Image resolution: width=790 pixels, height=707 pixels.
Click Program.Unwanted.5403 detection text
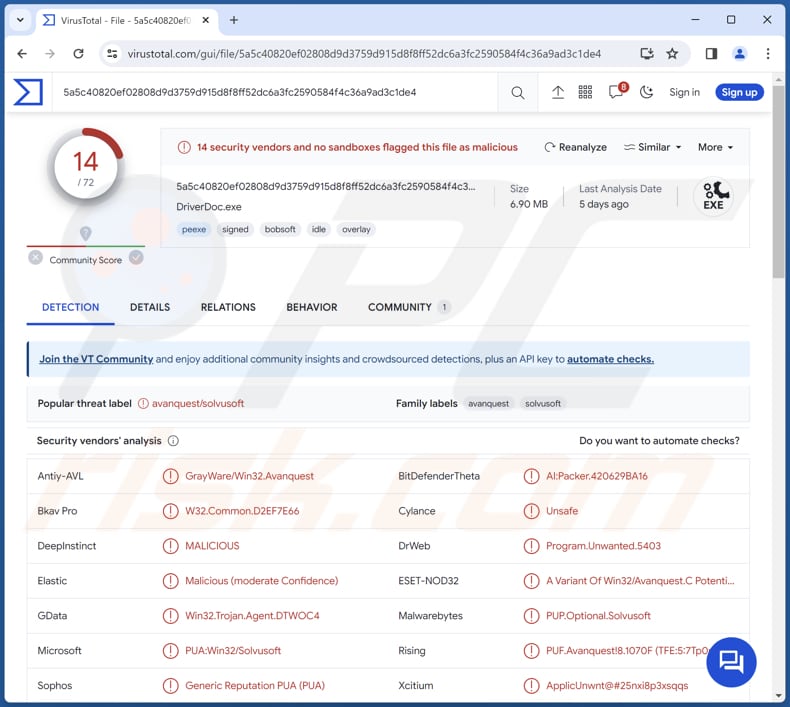coord(603,546)
